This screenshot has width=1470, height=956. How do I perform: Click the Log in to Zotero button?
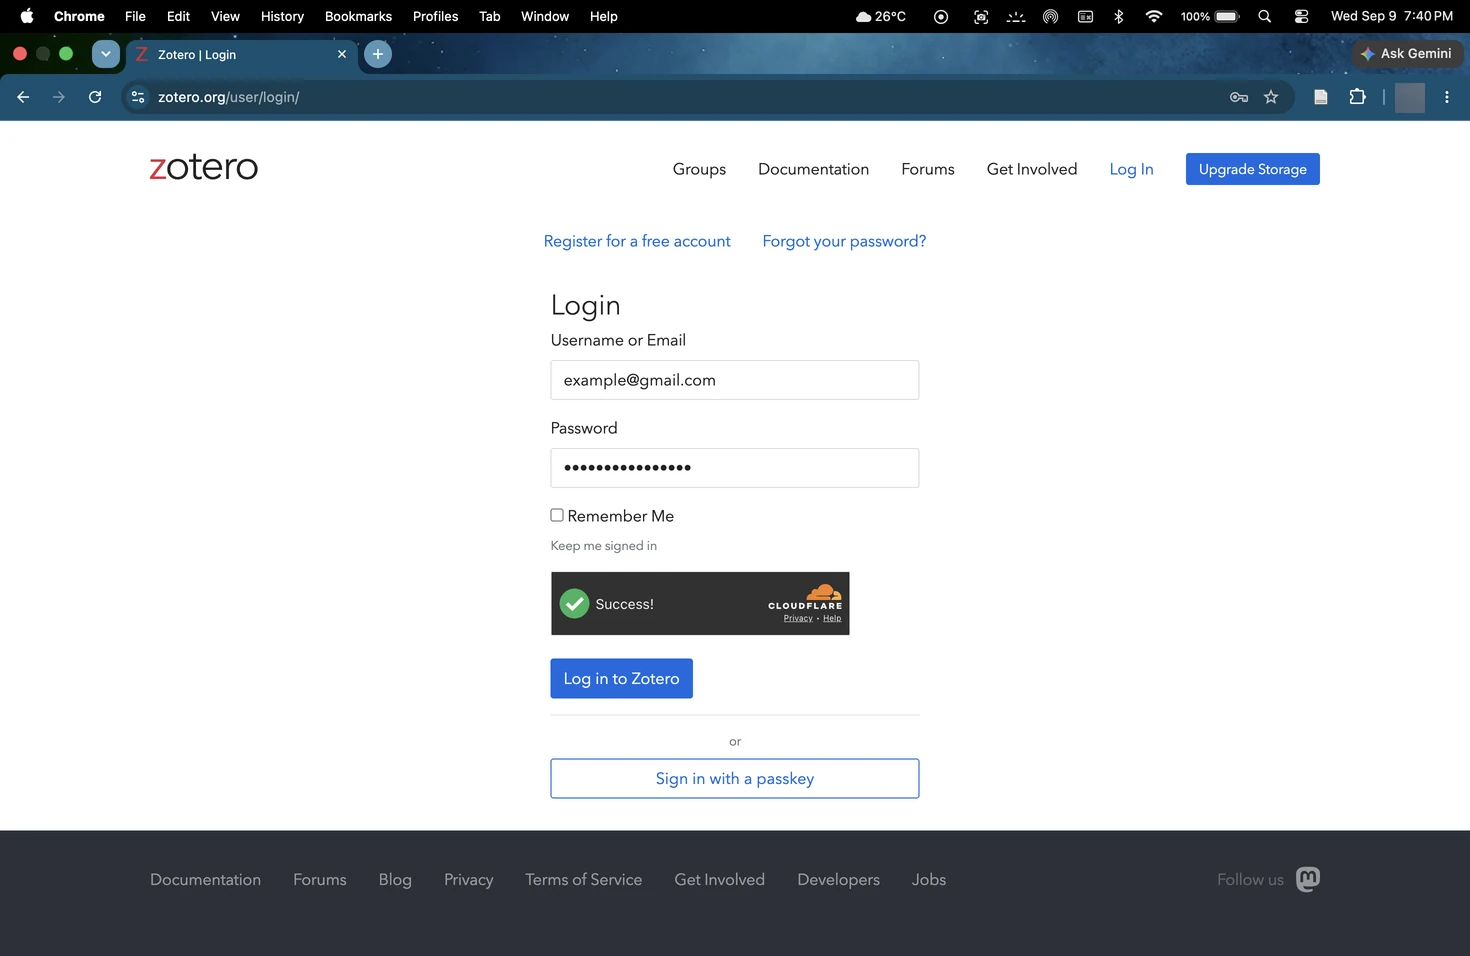click(621, 678)
